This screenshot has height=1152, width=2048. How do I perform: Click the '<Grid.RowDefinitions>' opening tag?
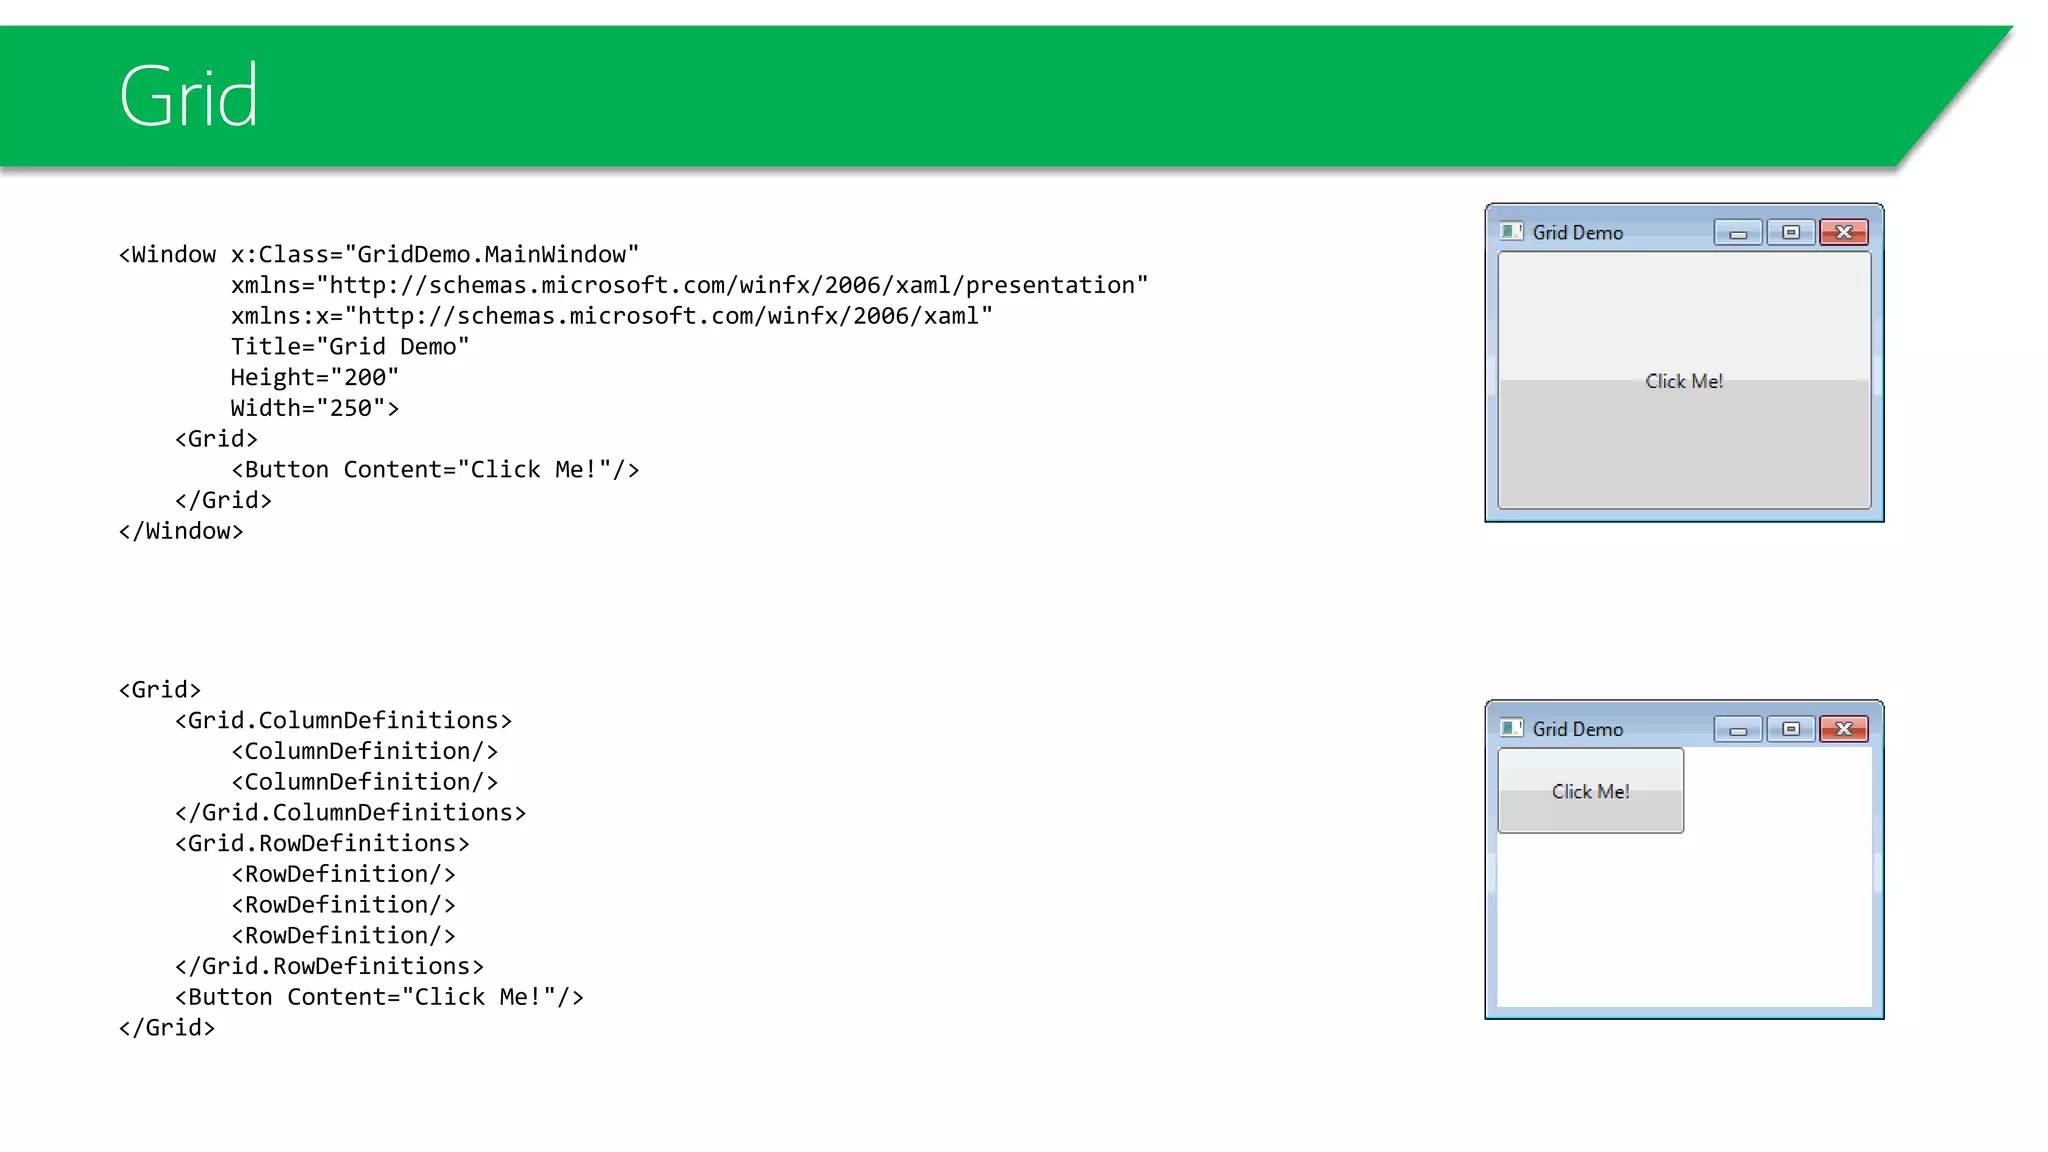coord(322,844)
